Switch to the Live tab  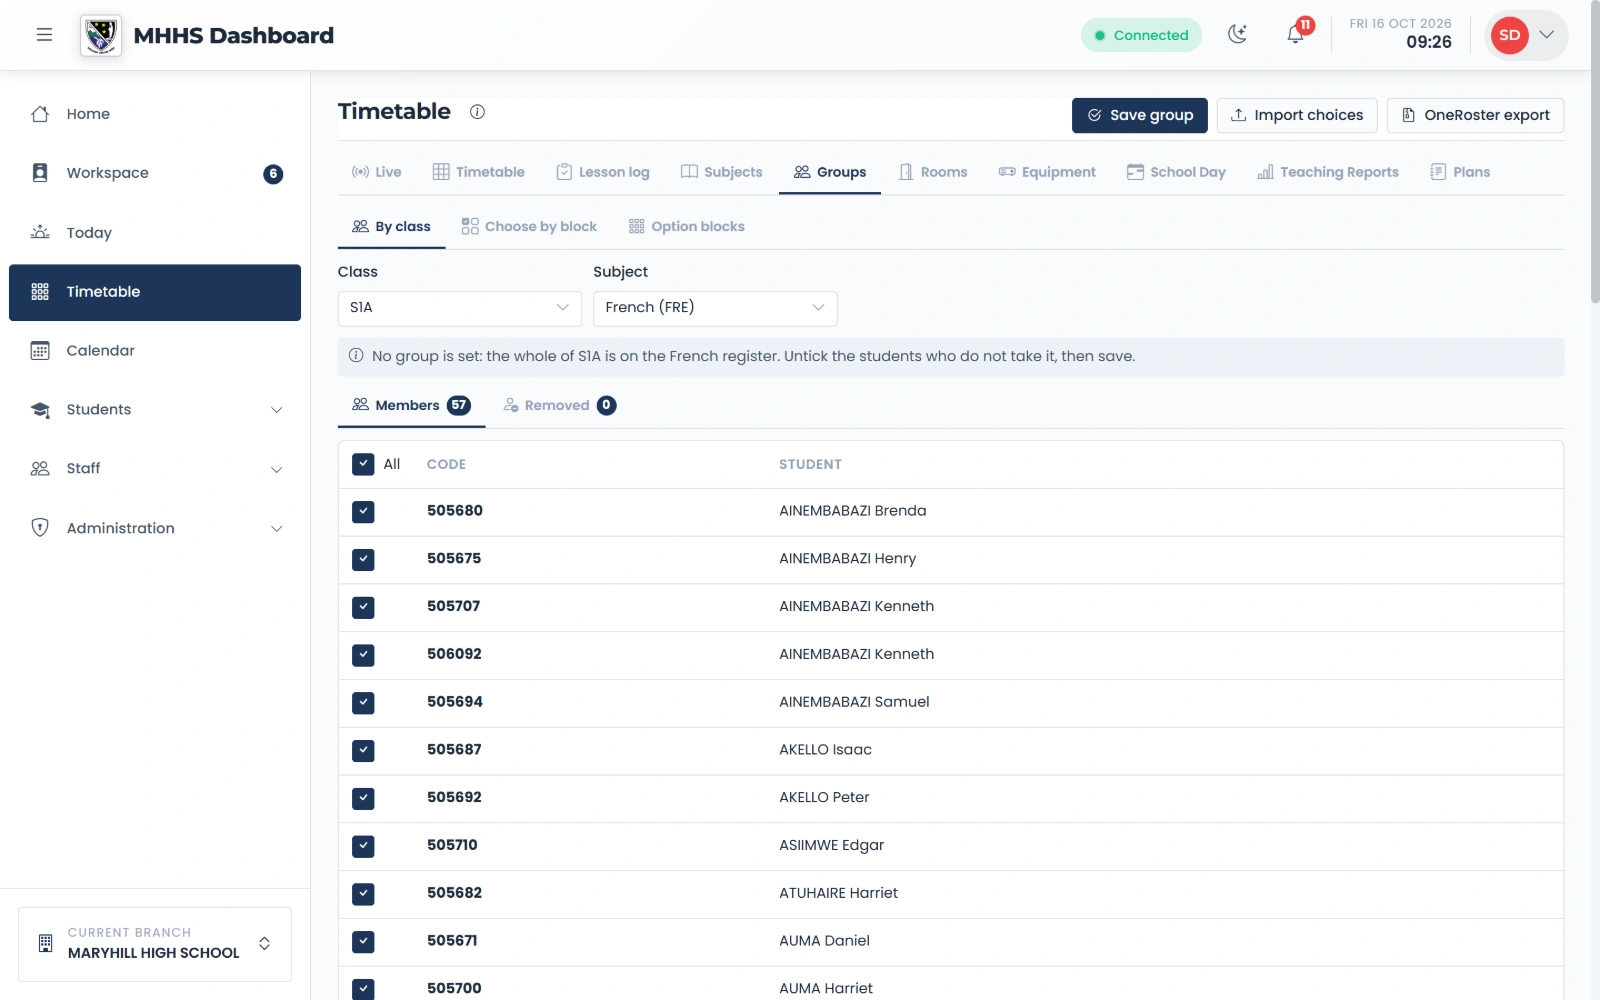(x=376, y=172)
